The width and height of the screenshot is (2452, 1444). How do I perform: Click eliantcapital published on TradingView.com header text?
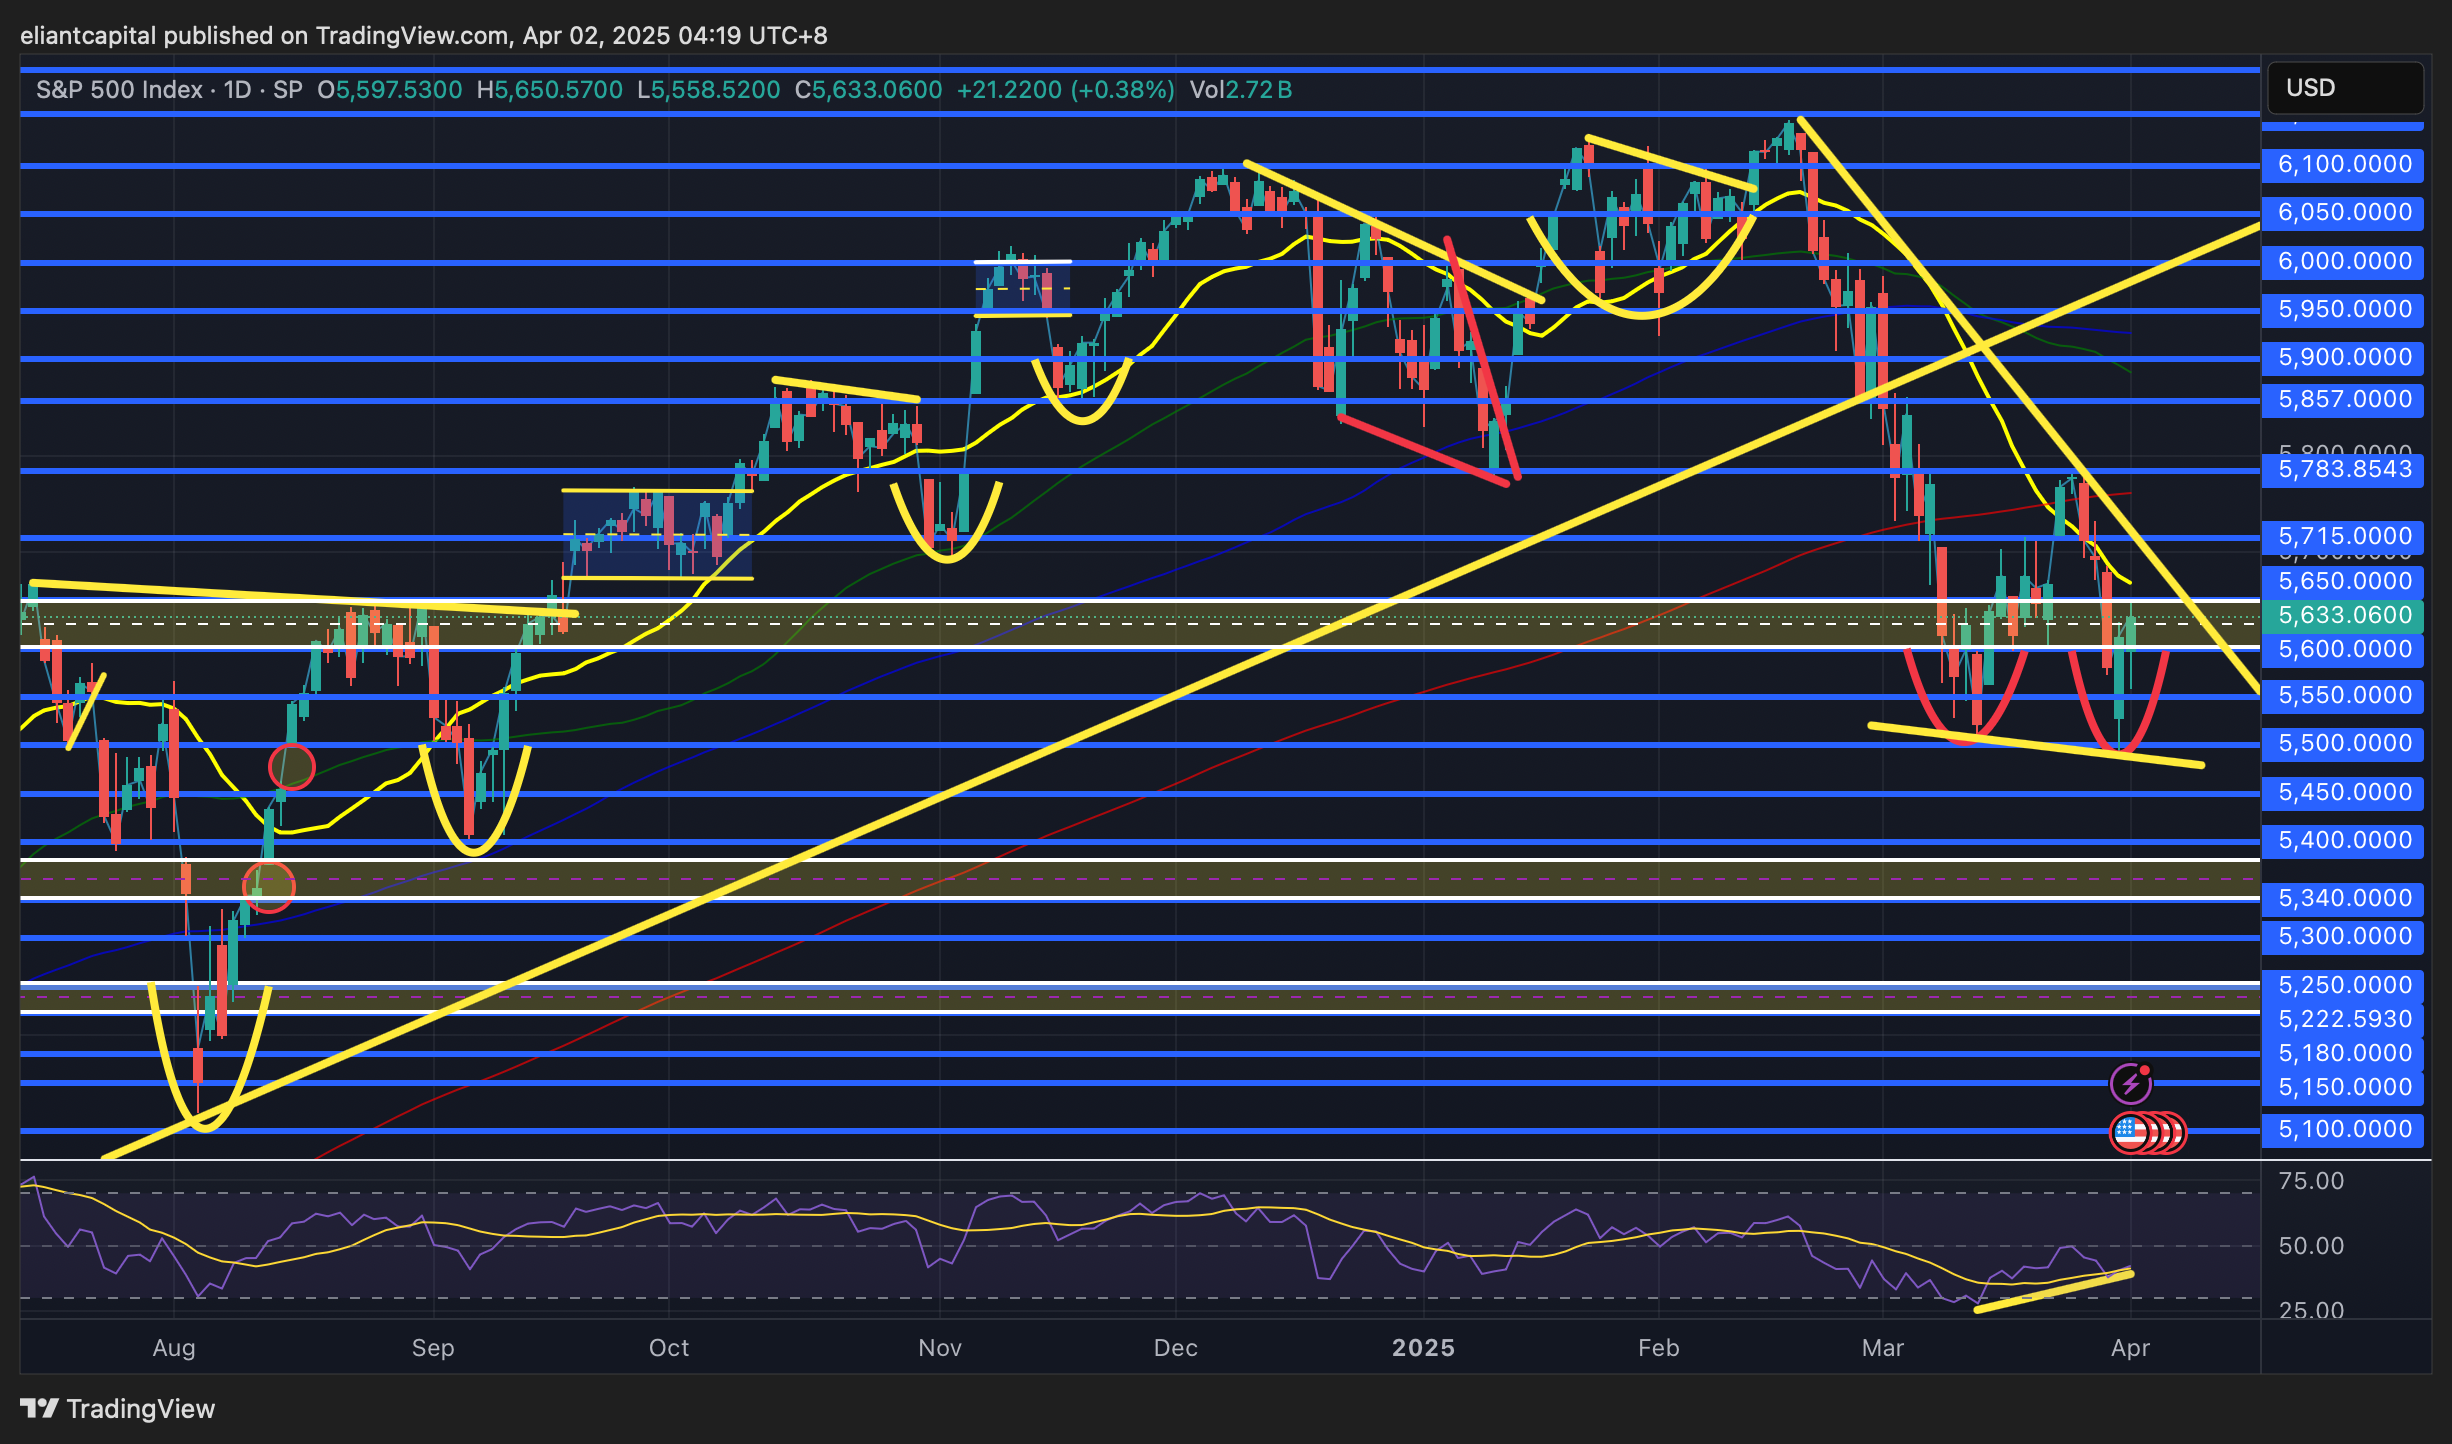coord(423,36)
